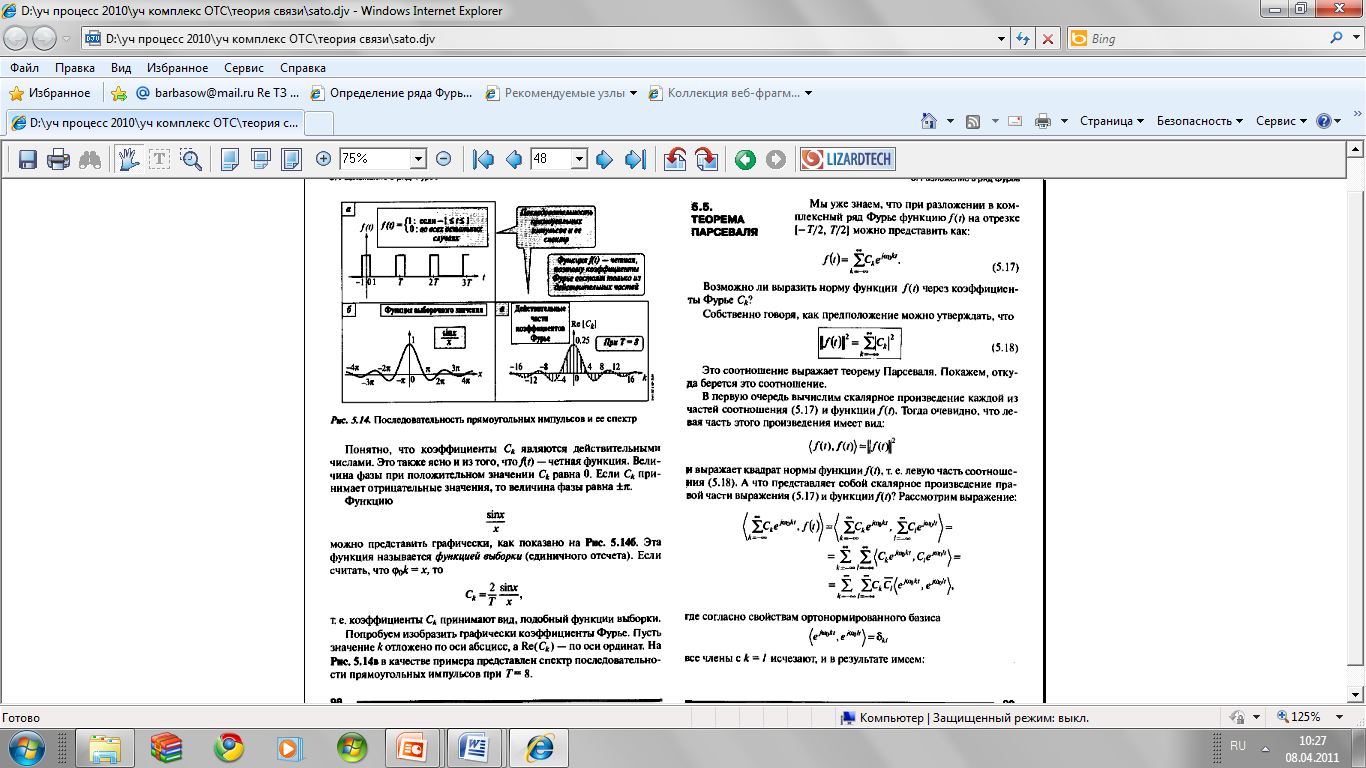Open the Избранное menu in the menu bar
The width and height of the screenshot is (1366, 768).
tap(177, 68)
